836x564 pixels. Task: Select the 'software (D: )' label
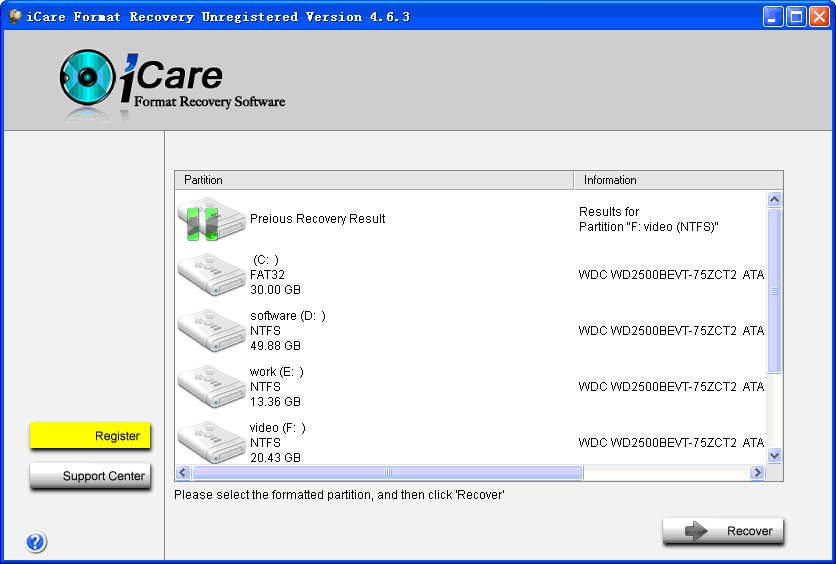coord(288,316)
